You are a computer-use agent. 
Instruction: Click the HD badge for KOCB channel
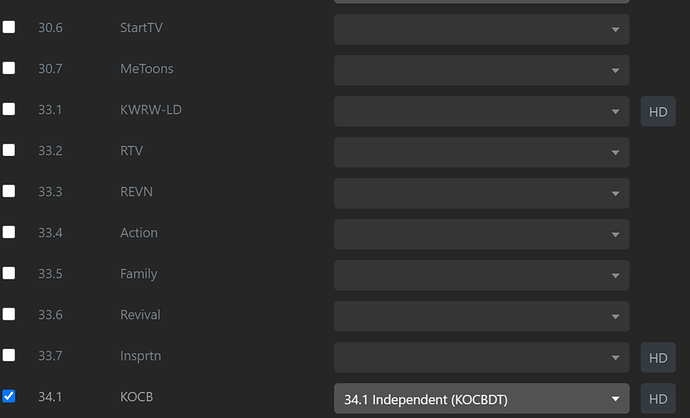click(x=658, y=399)
